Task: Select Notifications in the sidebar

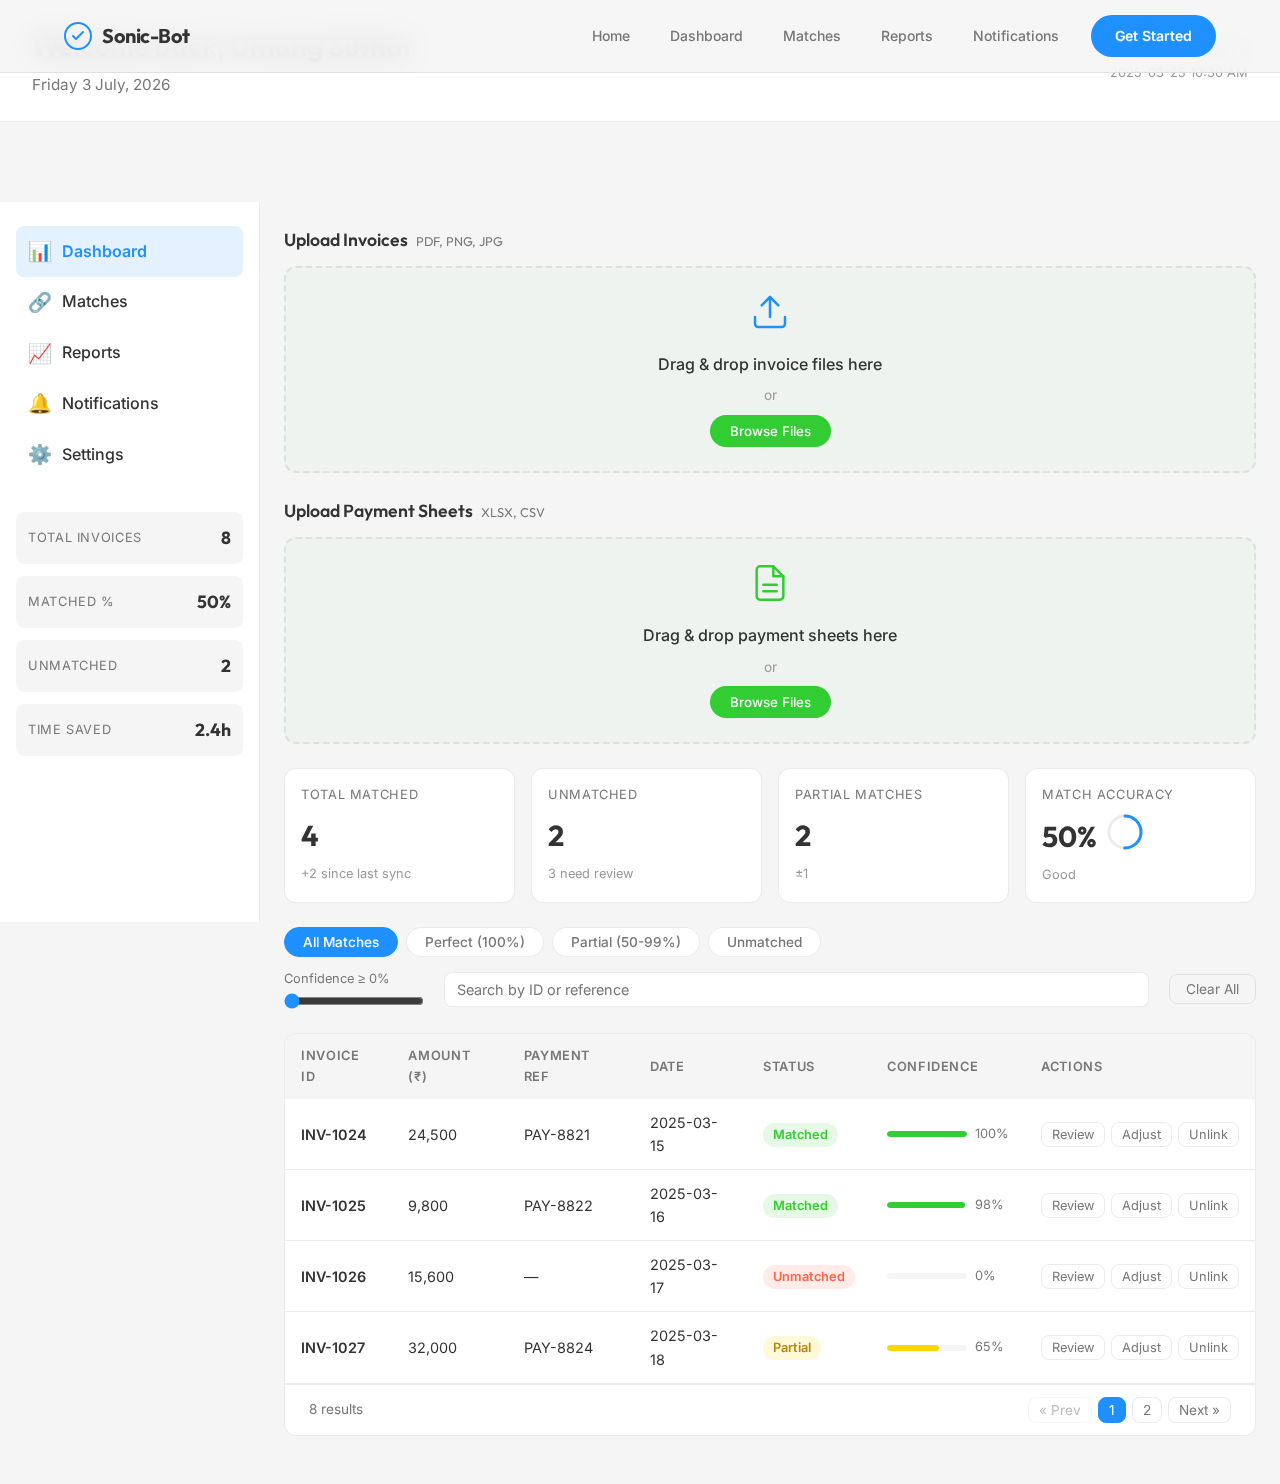Action: click(129, 404)
